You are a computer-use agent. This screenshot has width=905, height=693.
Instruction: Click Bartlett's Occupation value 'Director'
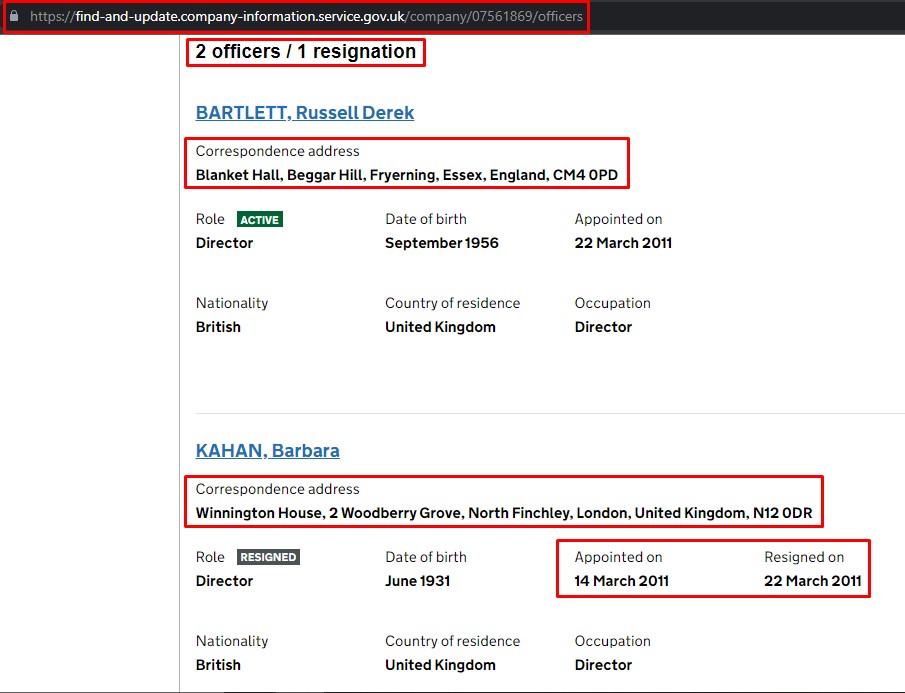click(x=603, y=327)
